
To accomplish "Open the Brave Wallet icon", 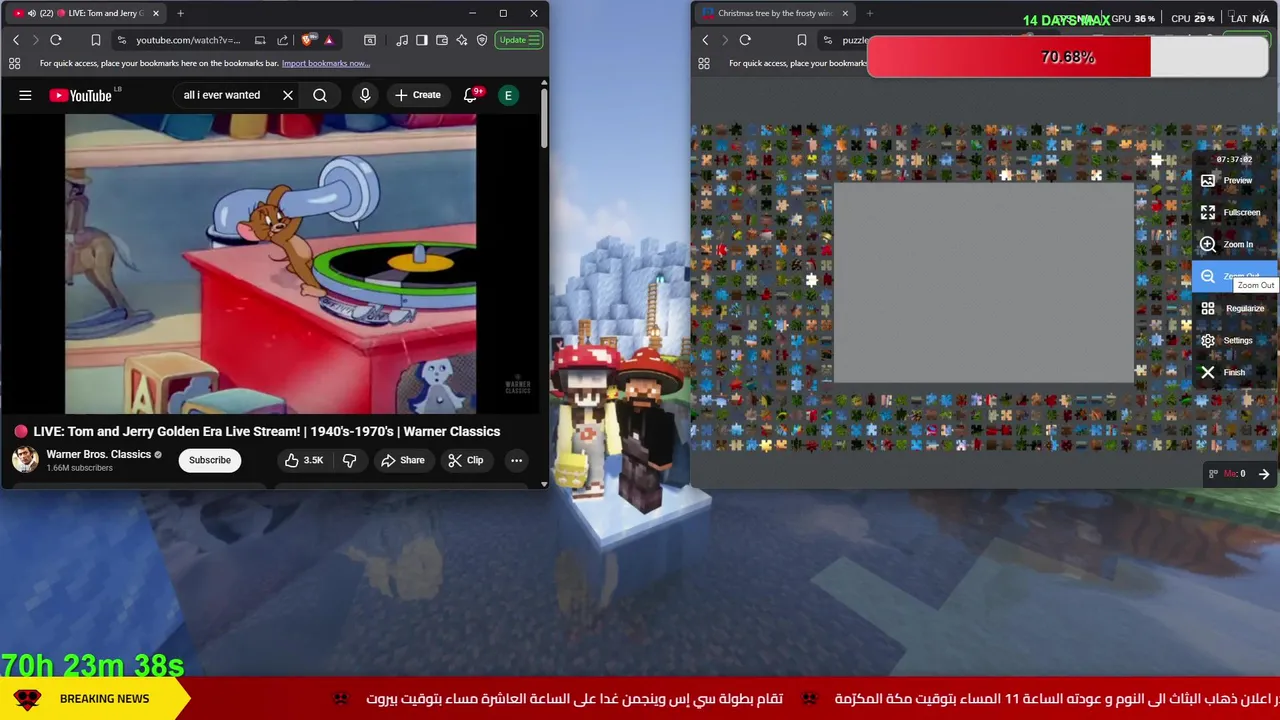I will 441,40.
